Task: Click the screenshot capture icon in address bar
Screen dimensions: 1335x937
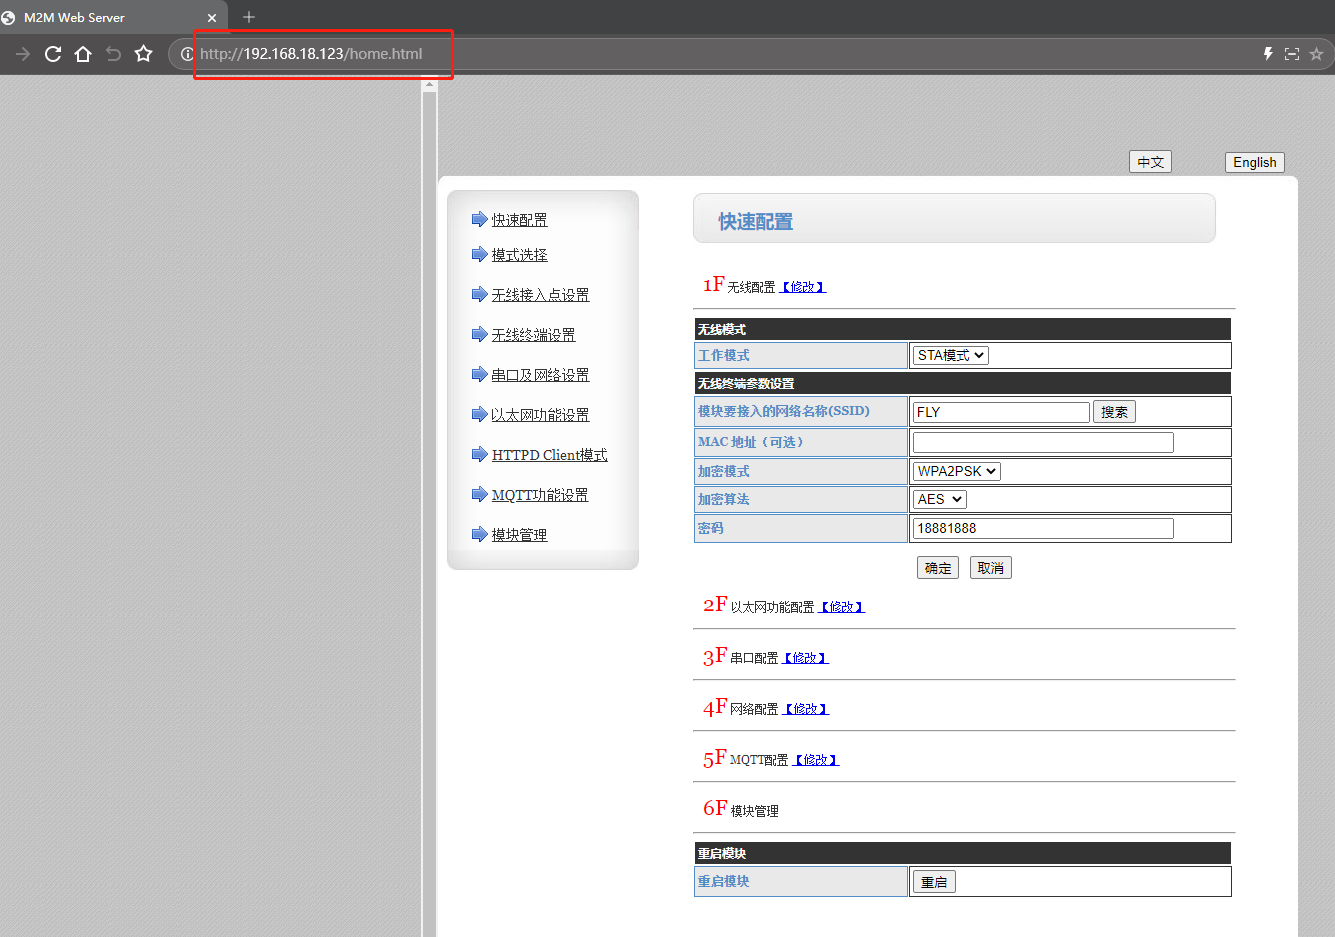Action: tap(1292, 54)
